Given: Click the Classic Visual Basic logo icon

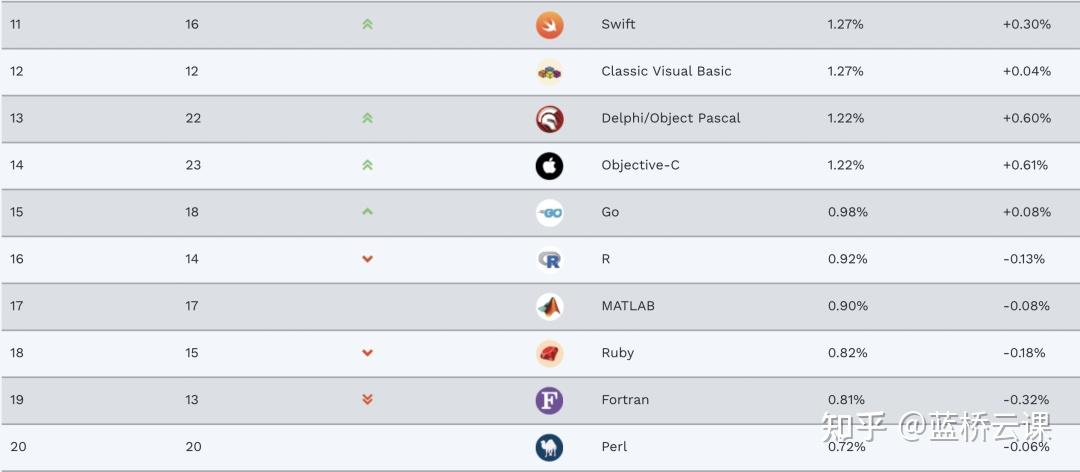Looking at the screenshot, I should pos(549,72).
